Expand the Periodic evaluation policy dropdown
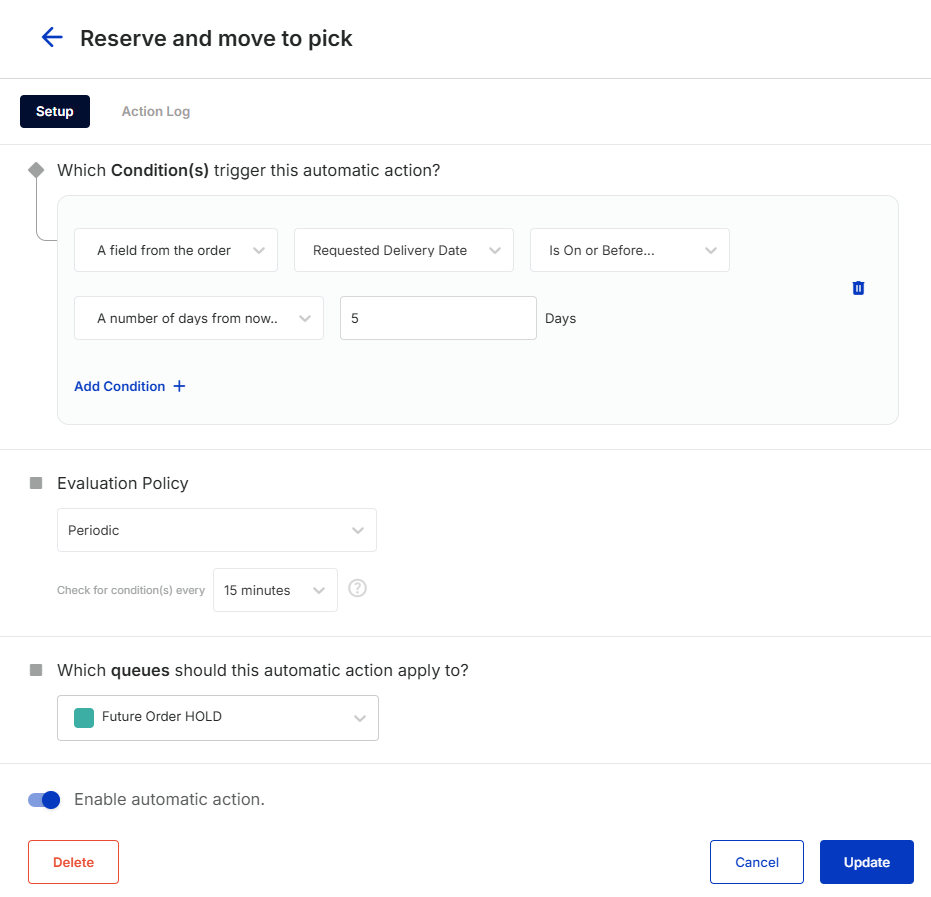Viewport: 931px width, 897px height. 217,530
